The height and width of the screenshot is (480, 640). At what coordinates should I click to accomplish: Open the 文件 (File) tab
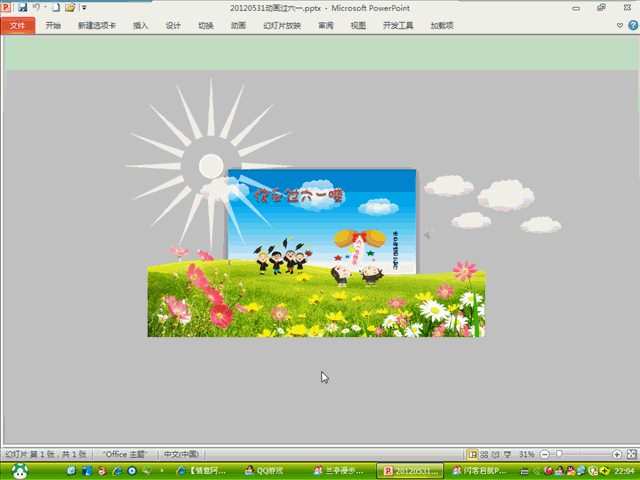18,25
